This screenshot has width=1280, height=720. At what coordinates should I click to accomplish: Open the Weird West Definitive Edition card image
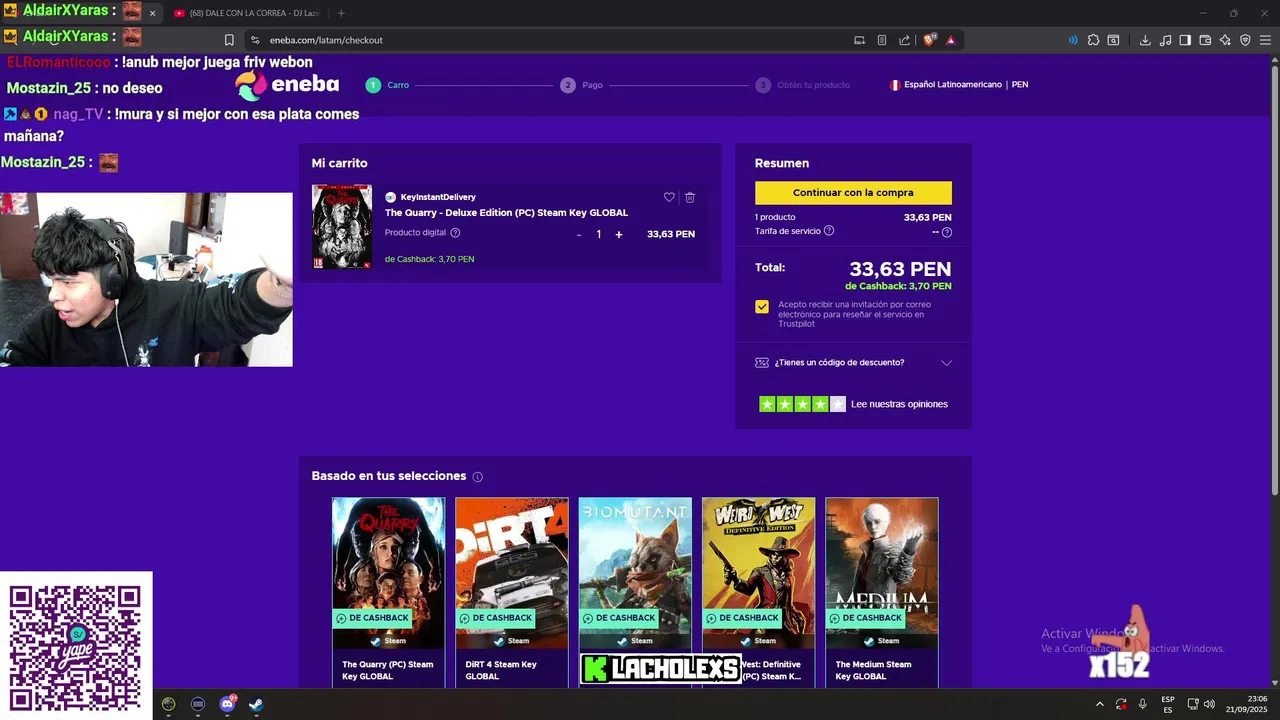coord(758,565)
